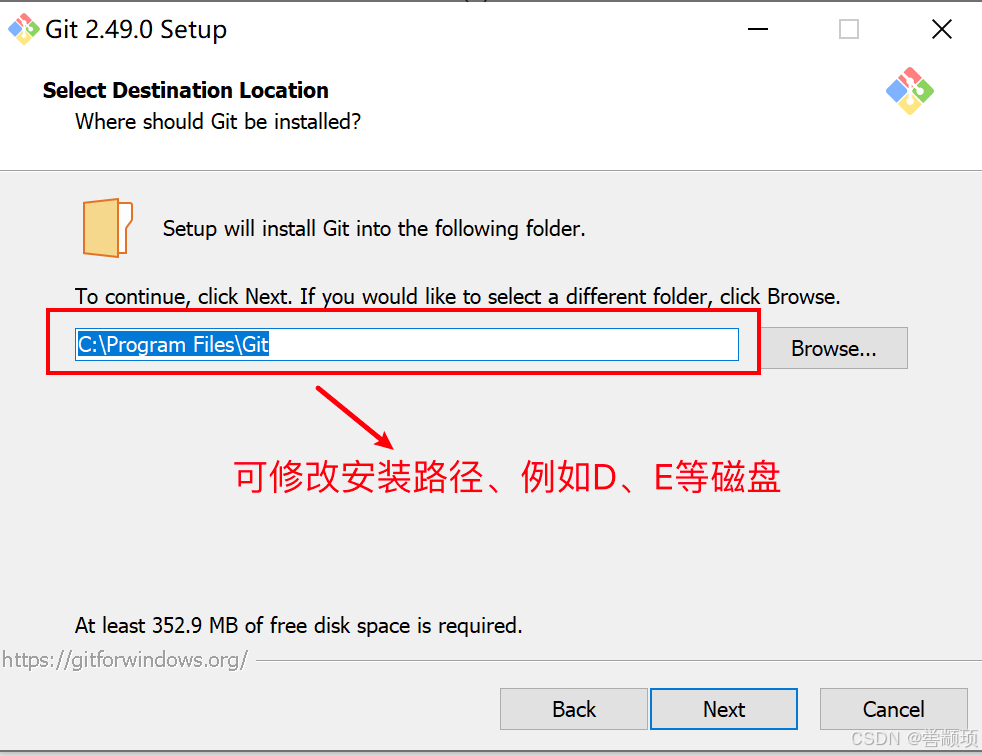The height and width of the screenshot is (756, 982).
Task: Click the red arrow annotation
Action: click(x=354, y=417)
